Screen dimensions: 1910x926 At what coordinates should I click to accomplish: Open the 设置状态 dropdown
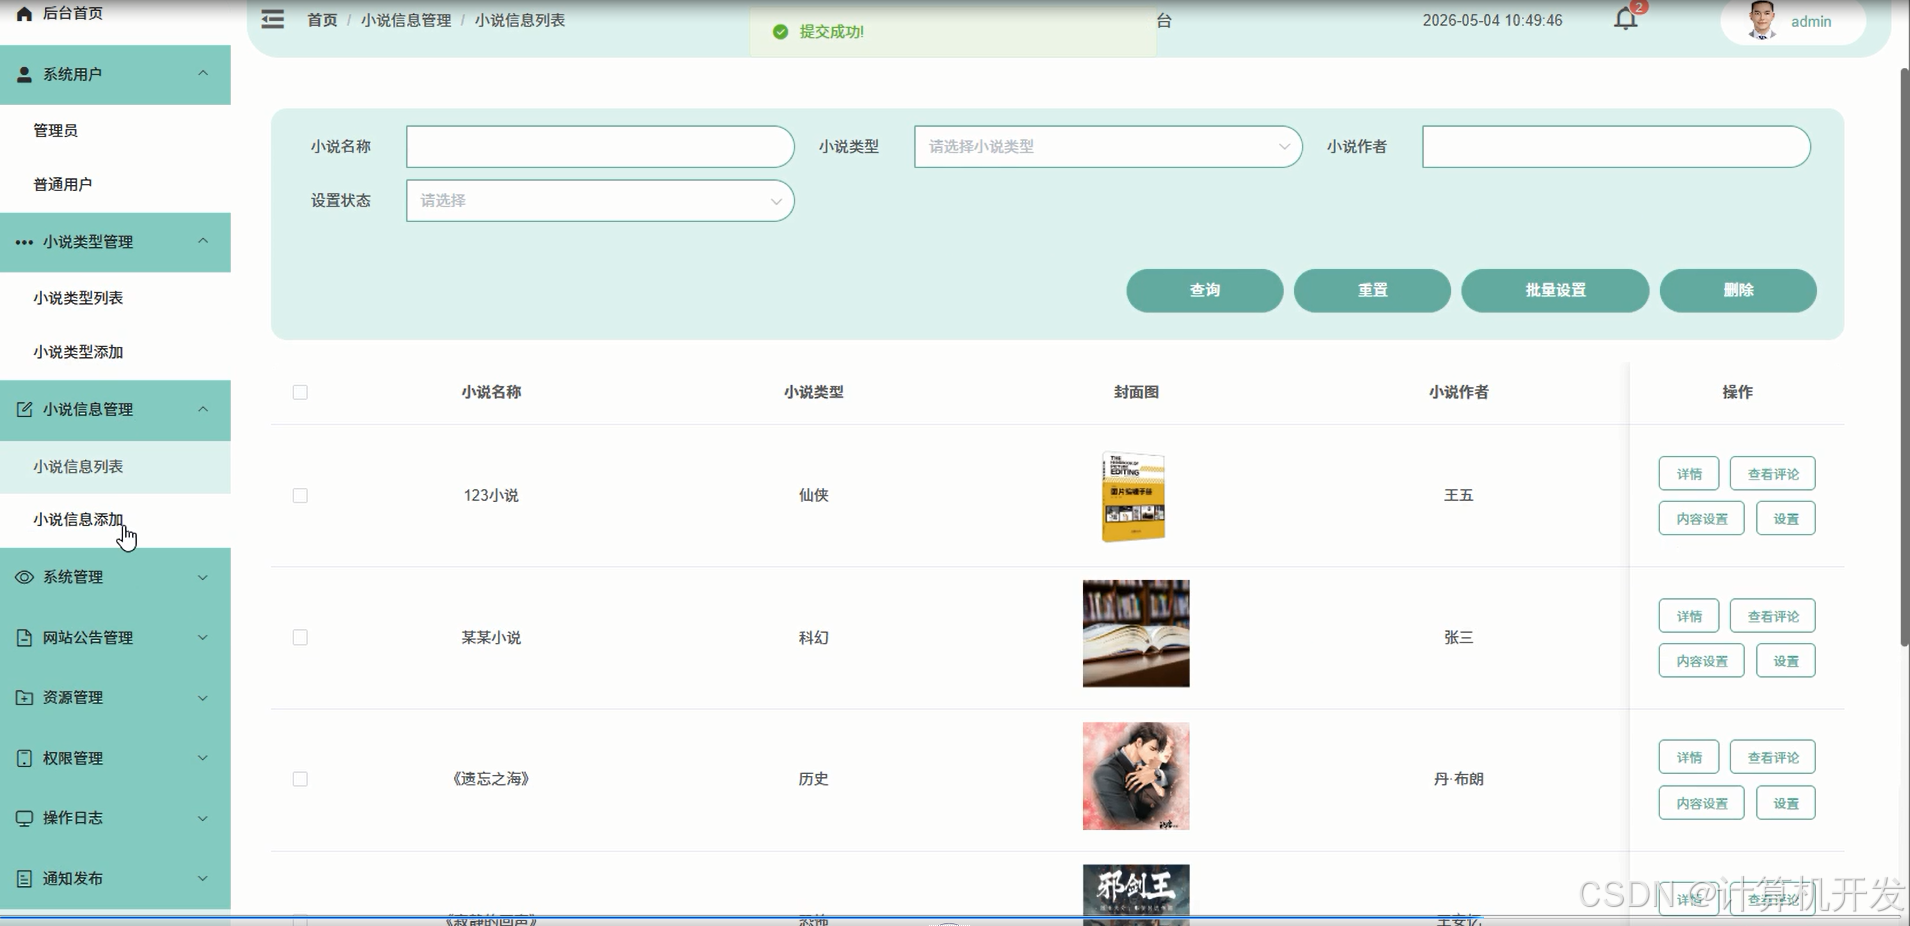pyautogui.click(x=600, y=200)
